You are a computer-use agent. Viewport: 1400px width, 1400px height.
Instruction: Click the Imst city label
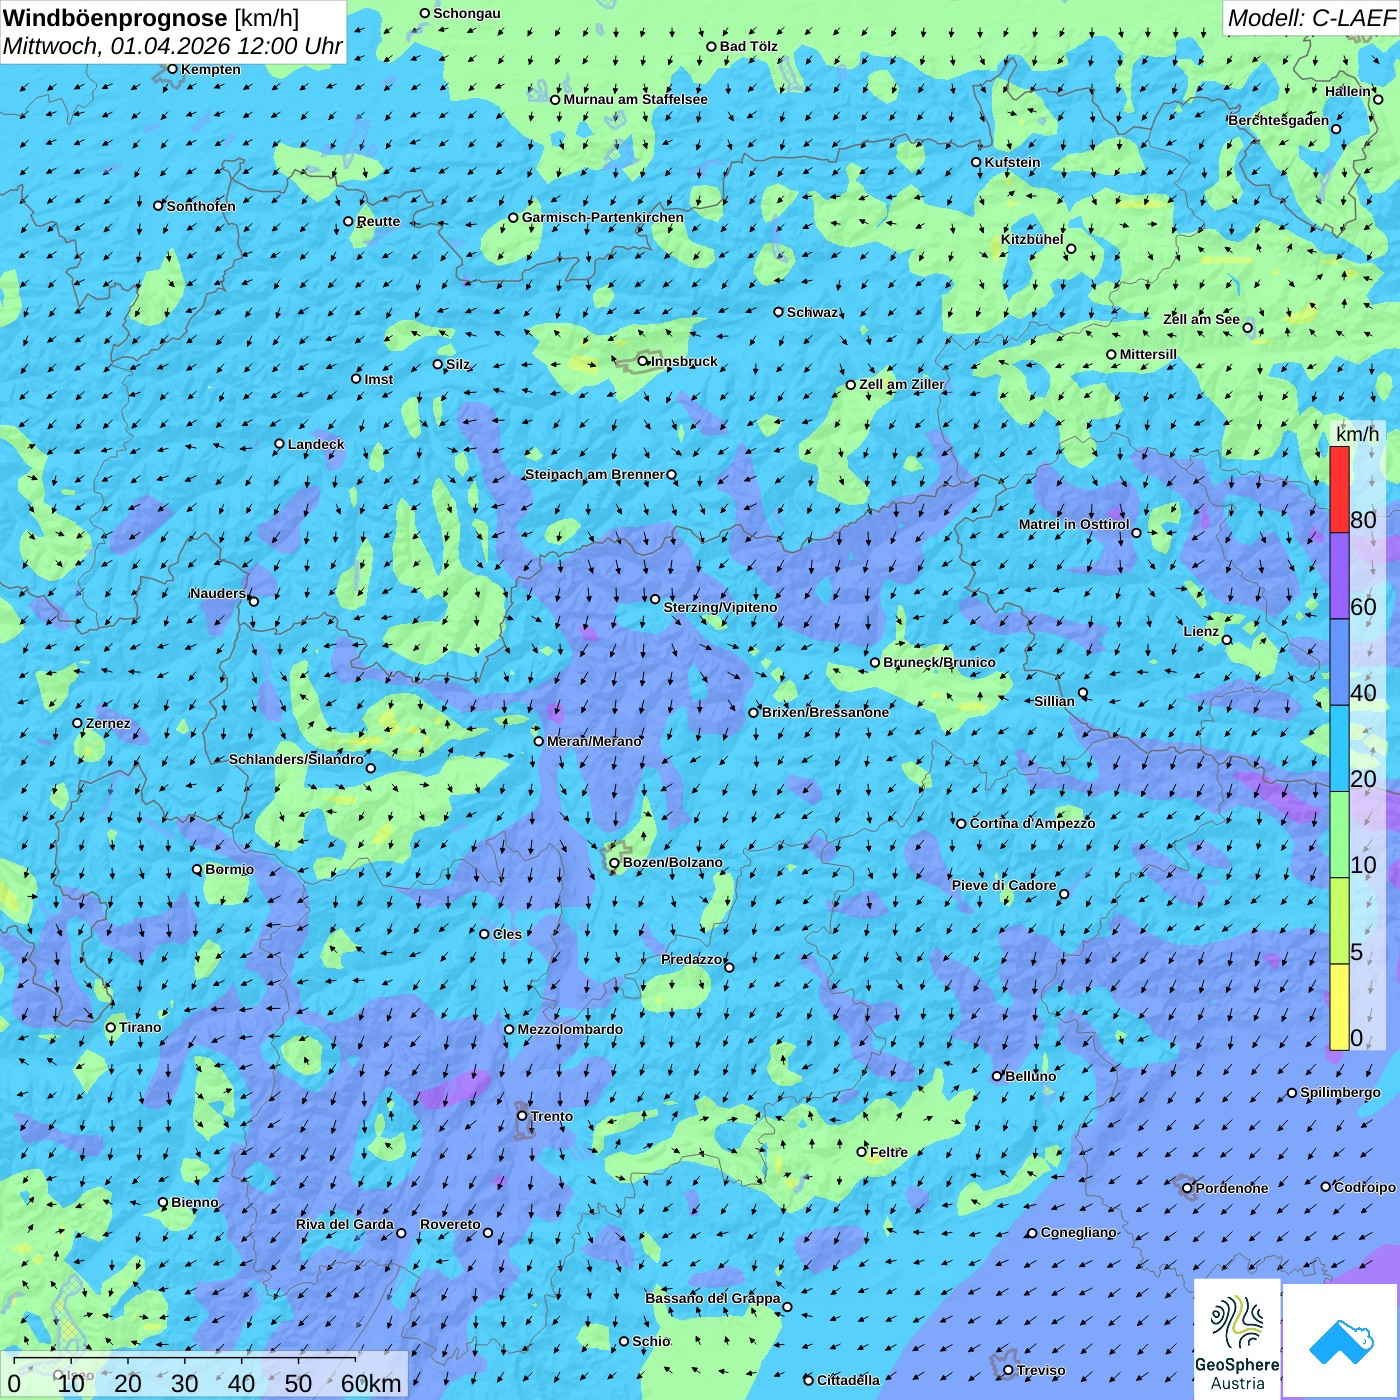click(378, 379)
